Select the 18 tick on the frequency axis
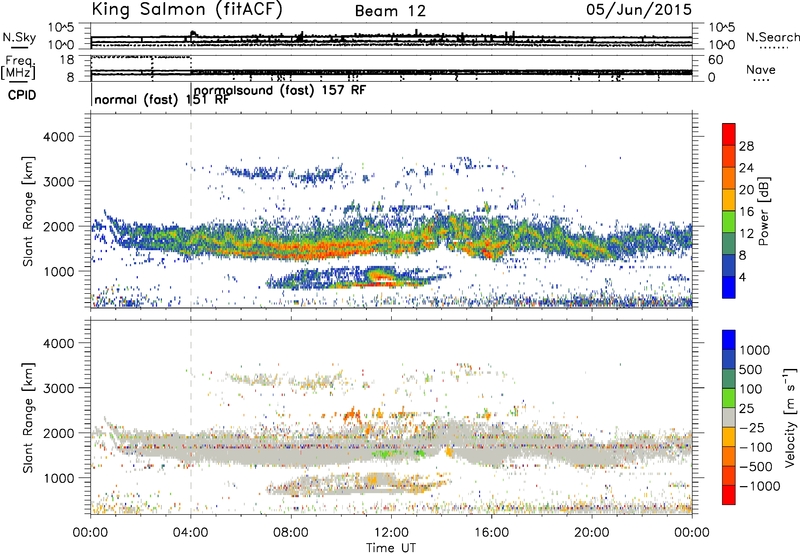Image resolution: width=800 pixels, height=554 pixels. click(67, 60)
